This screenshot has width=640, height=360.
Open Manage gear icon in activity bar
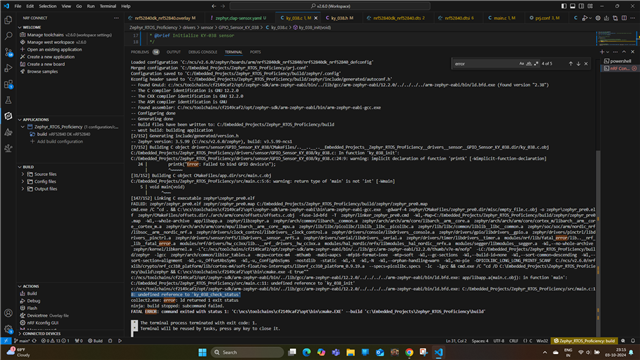coord(8,329)
